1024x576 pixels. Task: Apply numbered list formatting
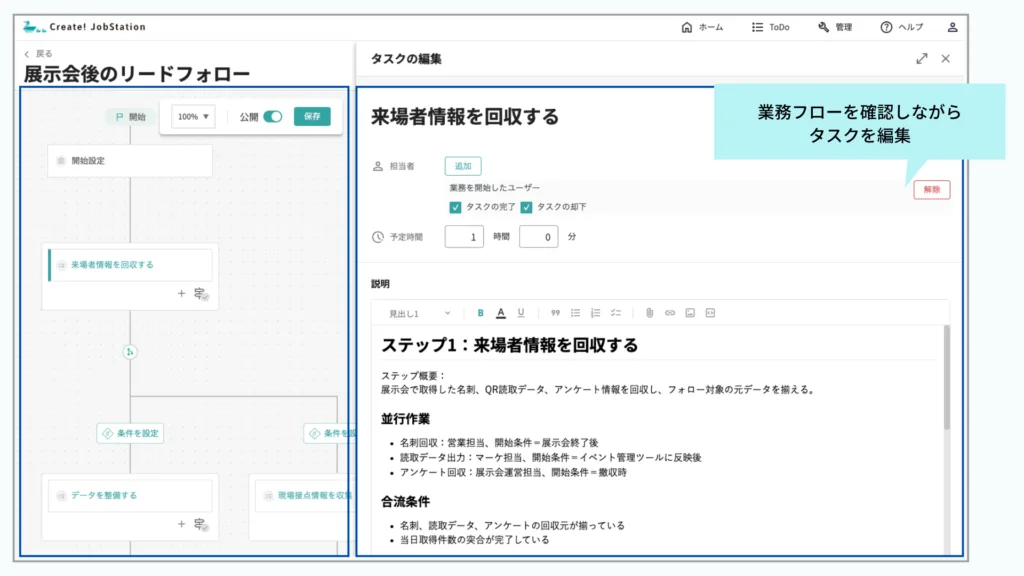pyautogui.click(x=595, y=313)
